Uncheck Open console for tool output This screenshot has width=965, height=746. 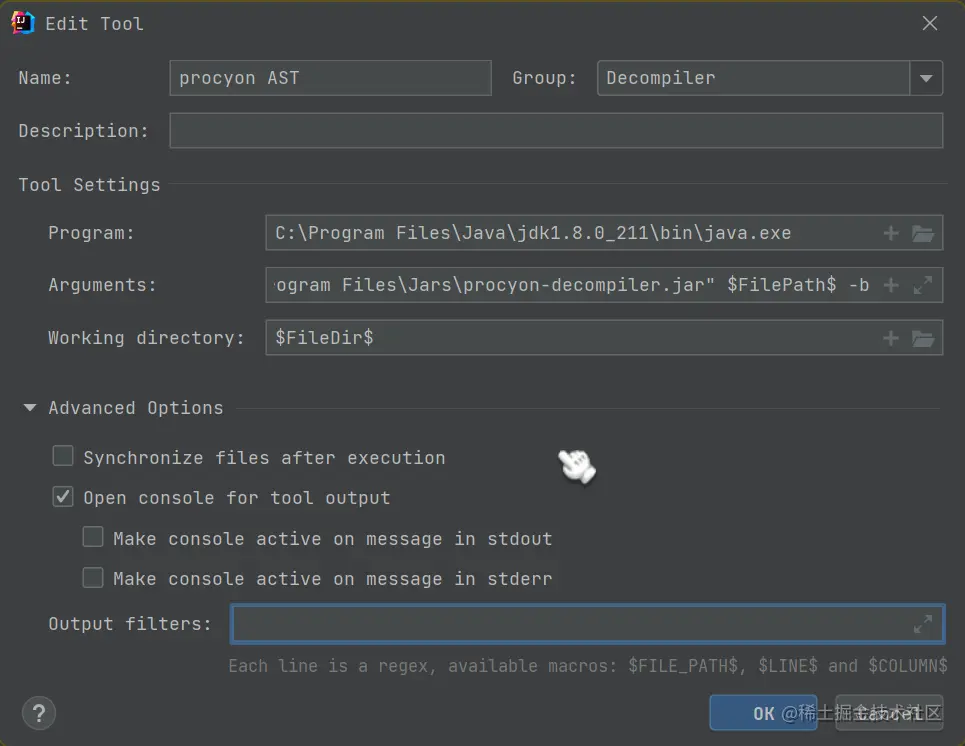(62, 496)
